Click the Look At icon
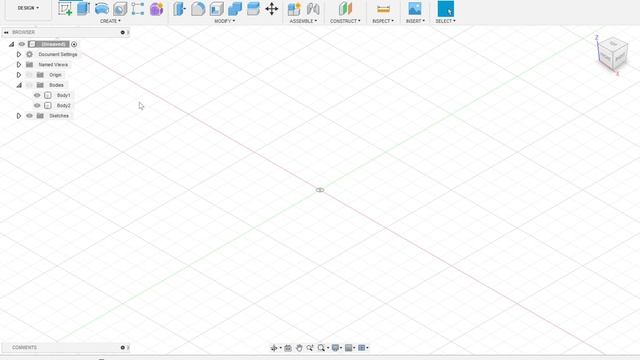 click(288, 348)
